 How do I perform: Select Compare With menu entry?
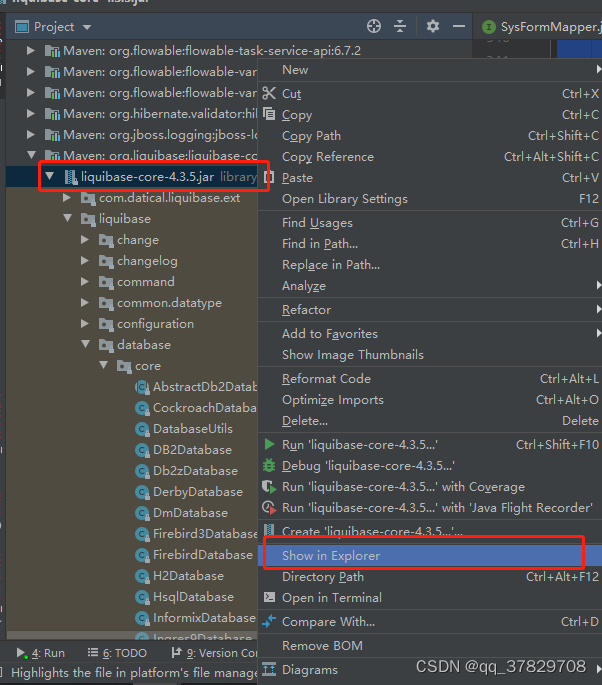point(430,621)
